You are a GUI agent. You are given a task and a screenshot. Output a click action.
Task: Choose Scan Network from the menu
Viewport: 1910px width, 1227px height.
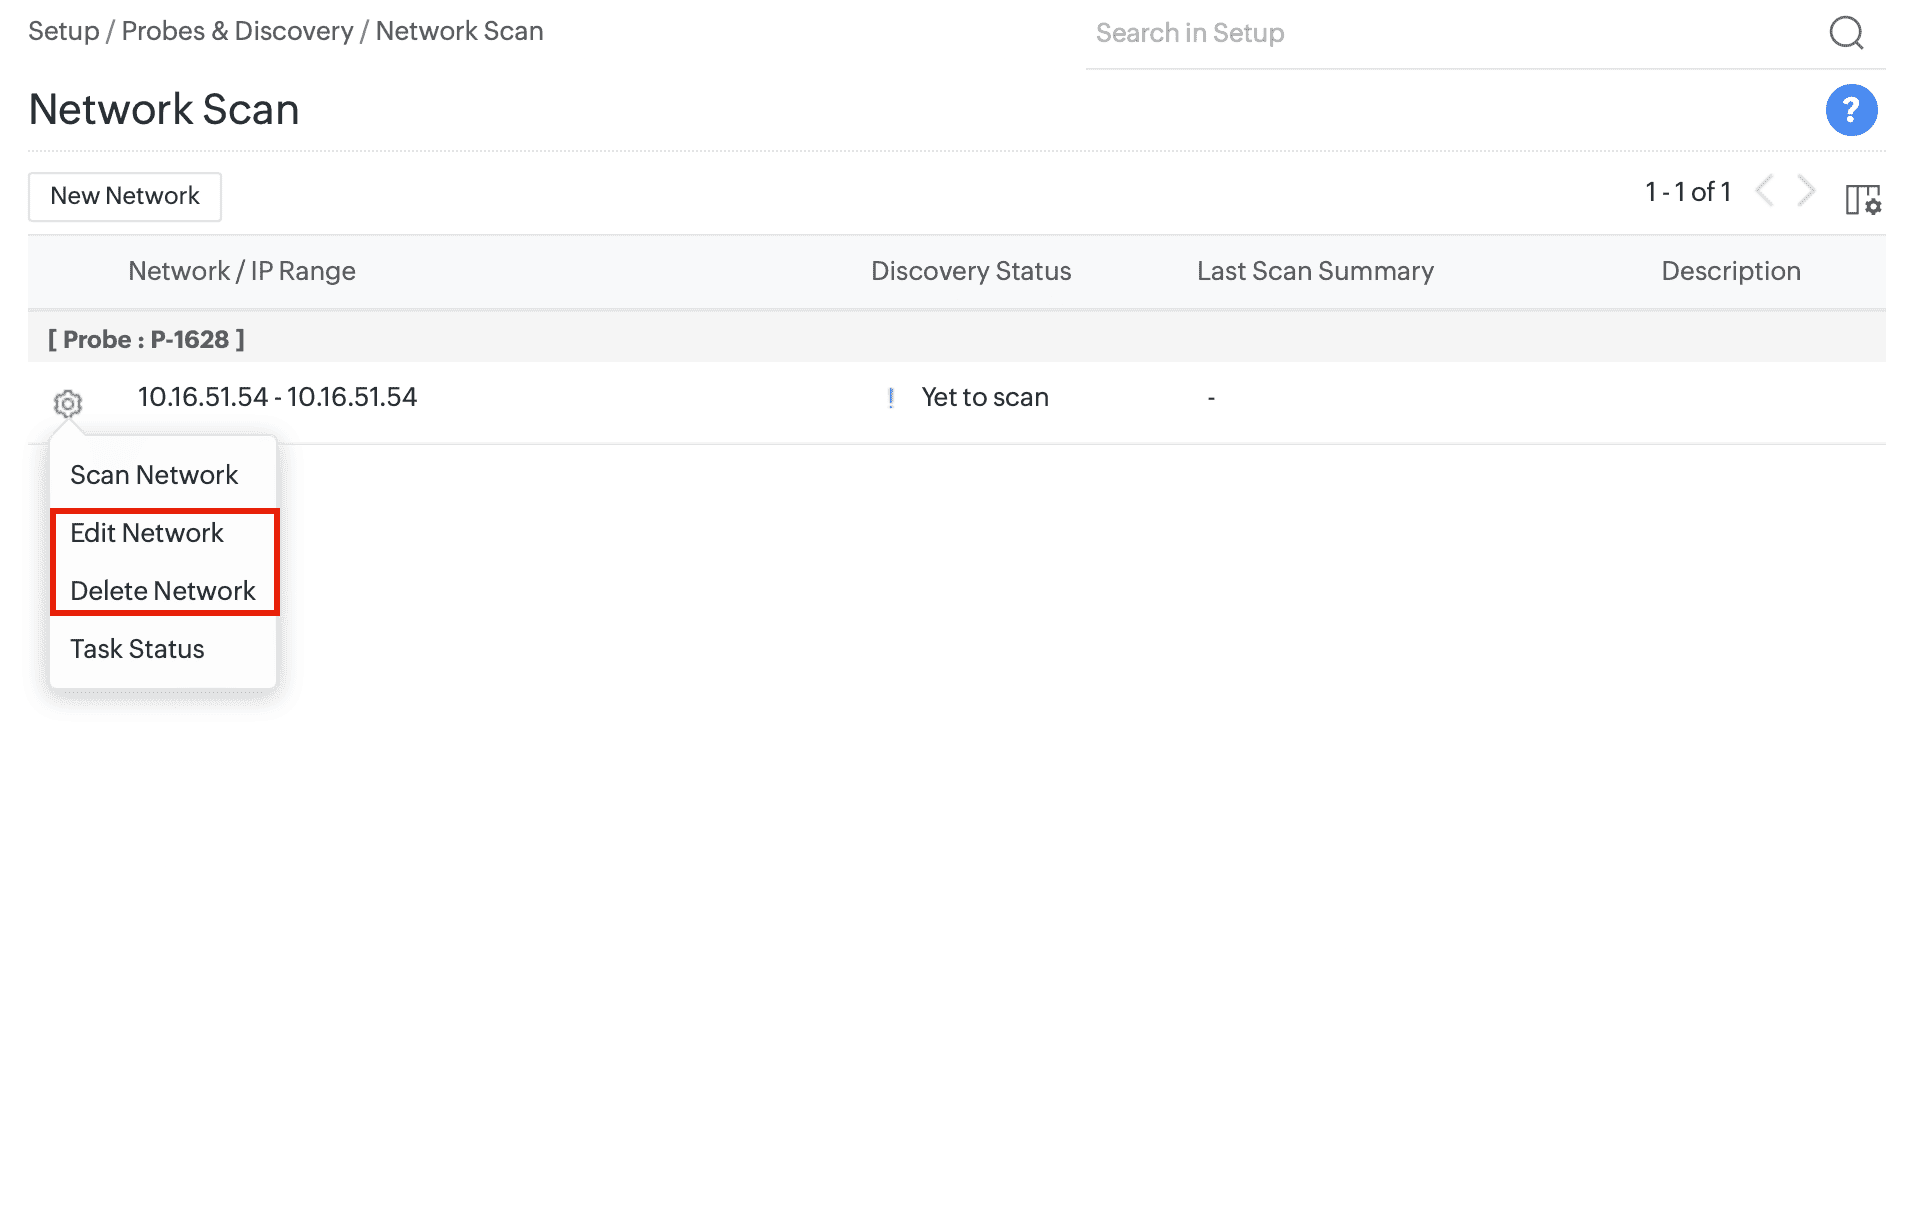[x=154, y=475]
